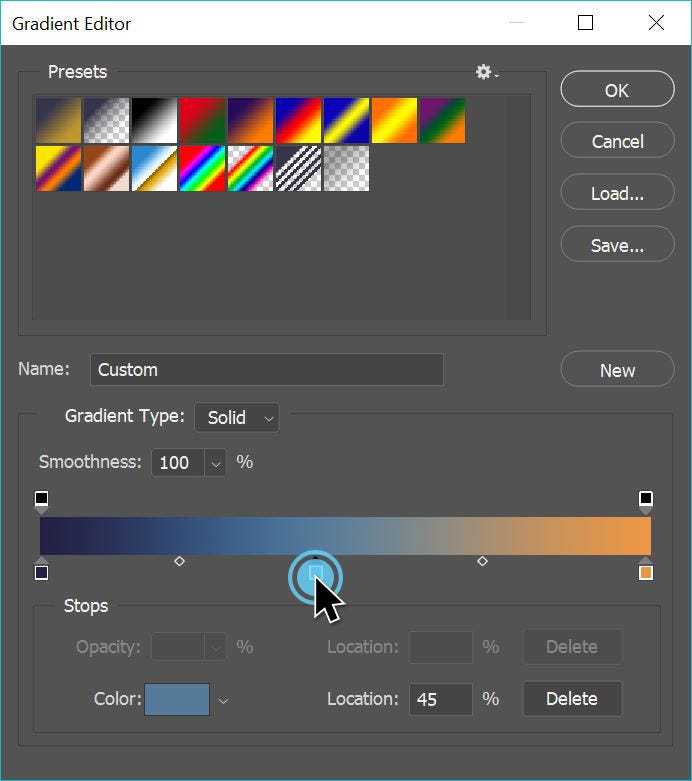692x781 pixels.
Task: Select the copper gradient preset
Action: click(x=107, y=168)
